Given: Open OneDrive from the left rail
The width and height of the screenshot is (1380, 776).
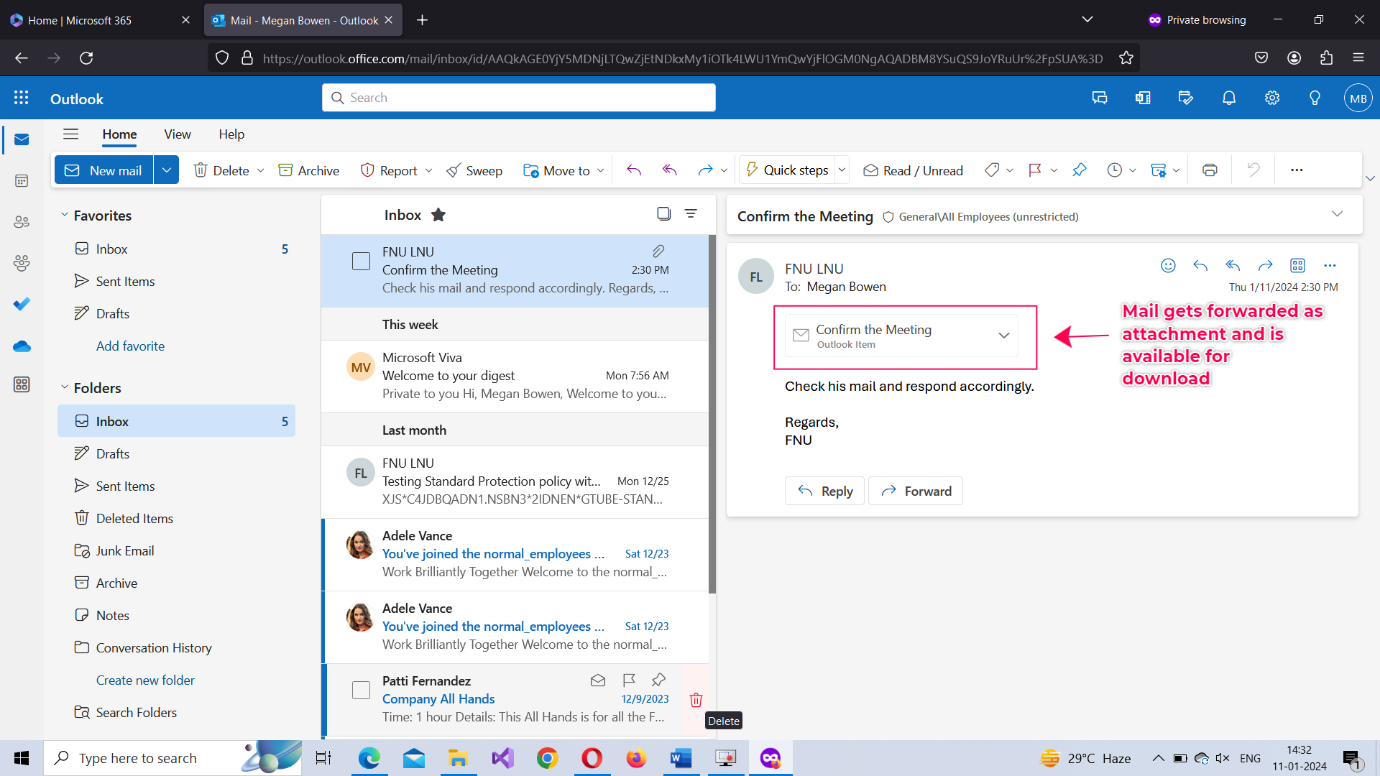Looking at the screenshot, I should click(21, 345).
